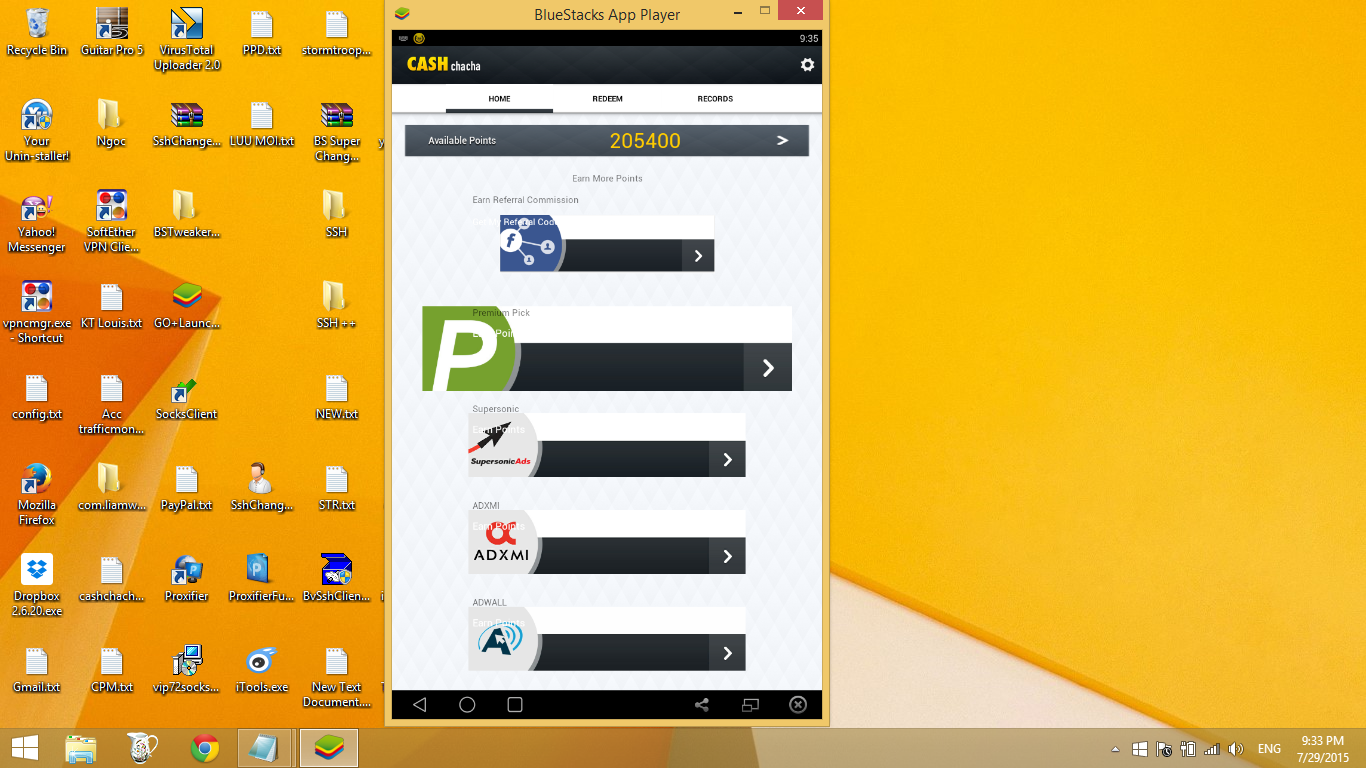
Task: Open the Windows Start button
Action: [24, 748]
